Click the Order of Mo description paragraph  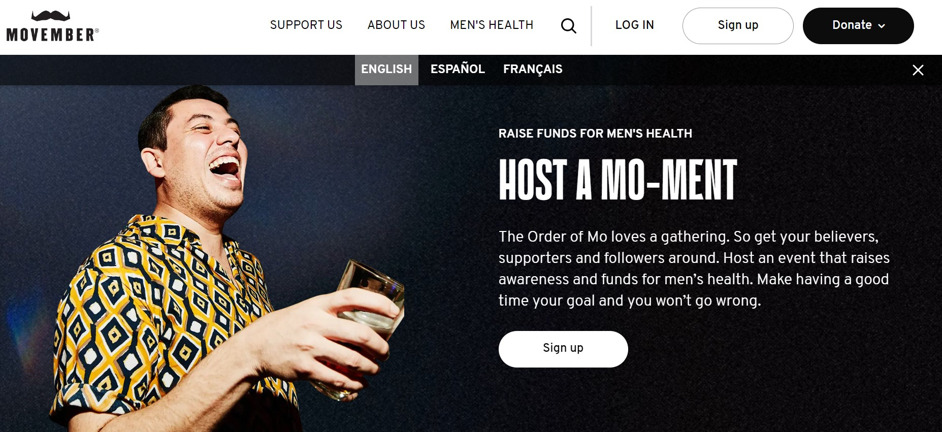pos(694,269)
